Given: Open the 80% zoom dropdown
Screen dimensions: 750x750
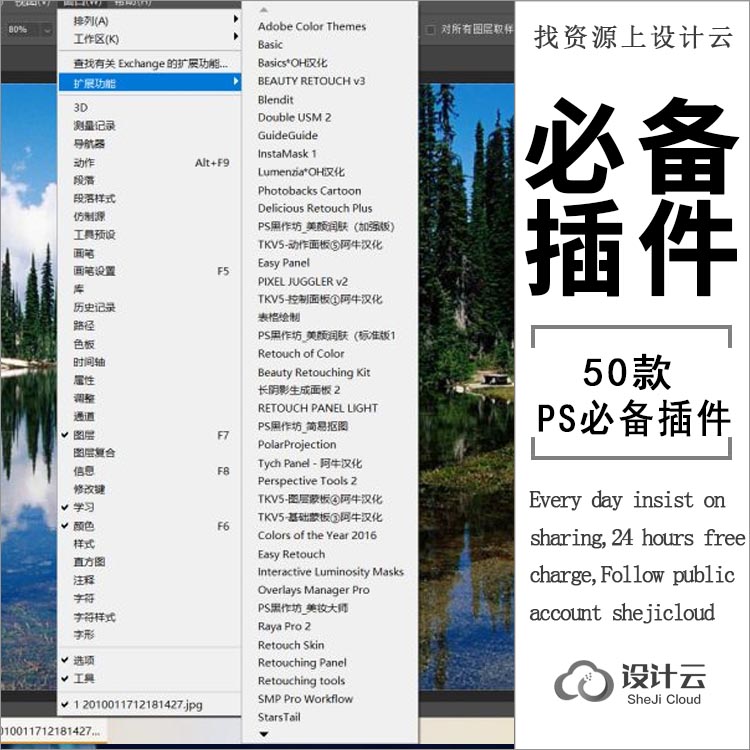Looking at the screenshot, I should click(47, 30).
